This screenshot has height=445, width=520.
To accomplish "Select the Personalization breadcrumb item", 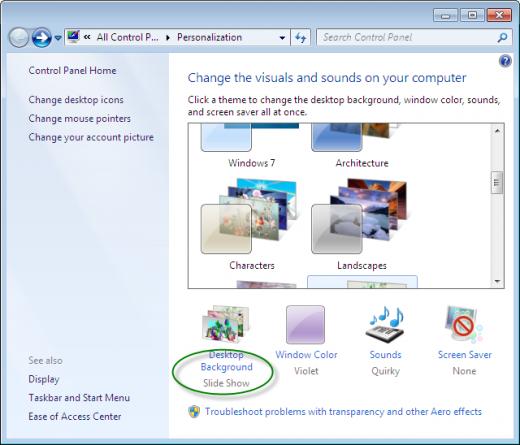I will click(209, 37).
